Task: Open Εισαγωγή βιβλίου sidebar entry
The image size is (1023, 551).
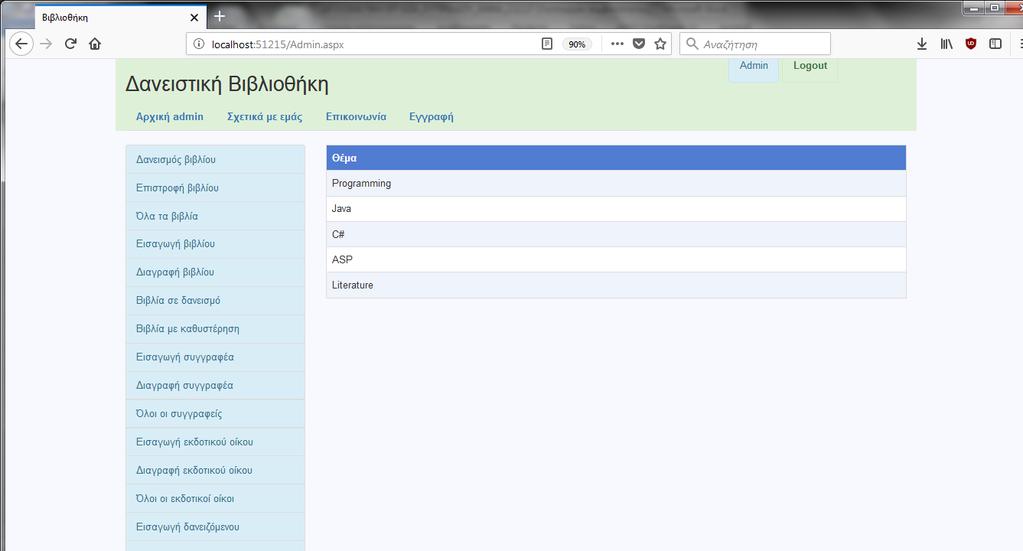Action: pyautogui.click(x=215, y=244)
